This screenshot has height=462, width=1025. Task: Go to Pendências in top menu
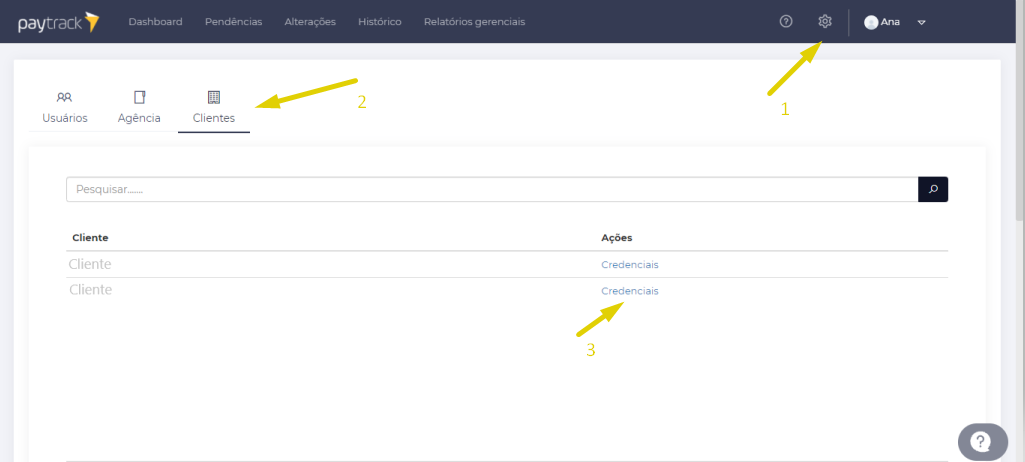(x=233, y=22)
